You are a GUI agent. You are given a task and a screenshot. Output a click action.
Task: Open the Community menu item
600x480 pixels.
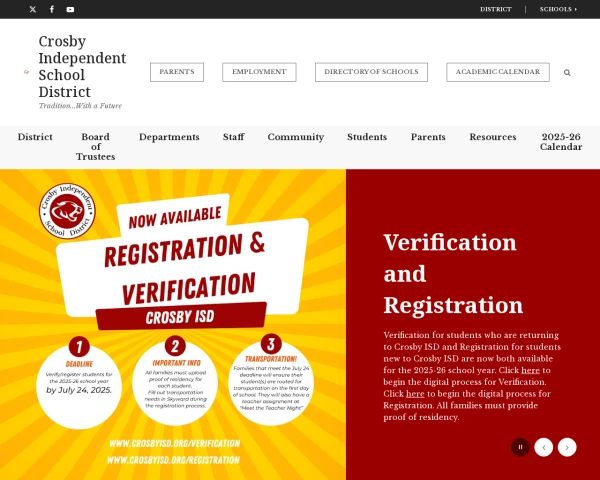point(296,137)
